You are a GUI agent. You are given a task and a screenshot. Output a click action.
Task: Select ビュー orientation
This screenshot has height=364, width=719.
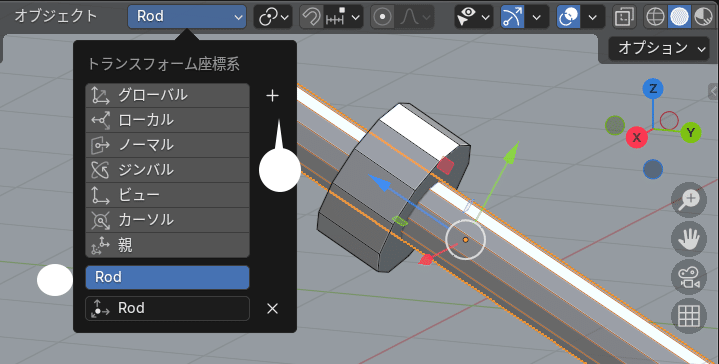[x=167, y=195]
